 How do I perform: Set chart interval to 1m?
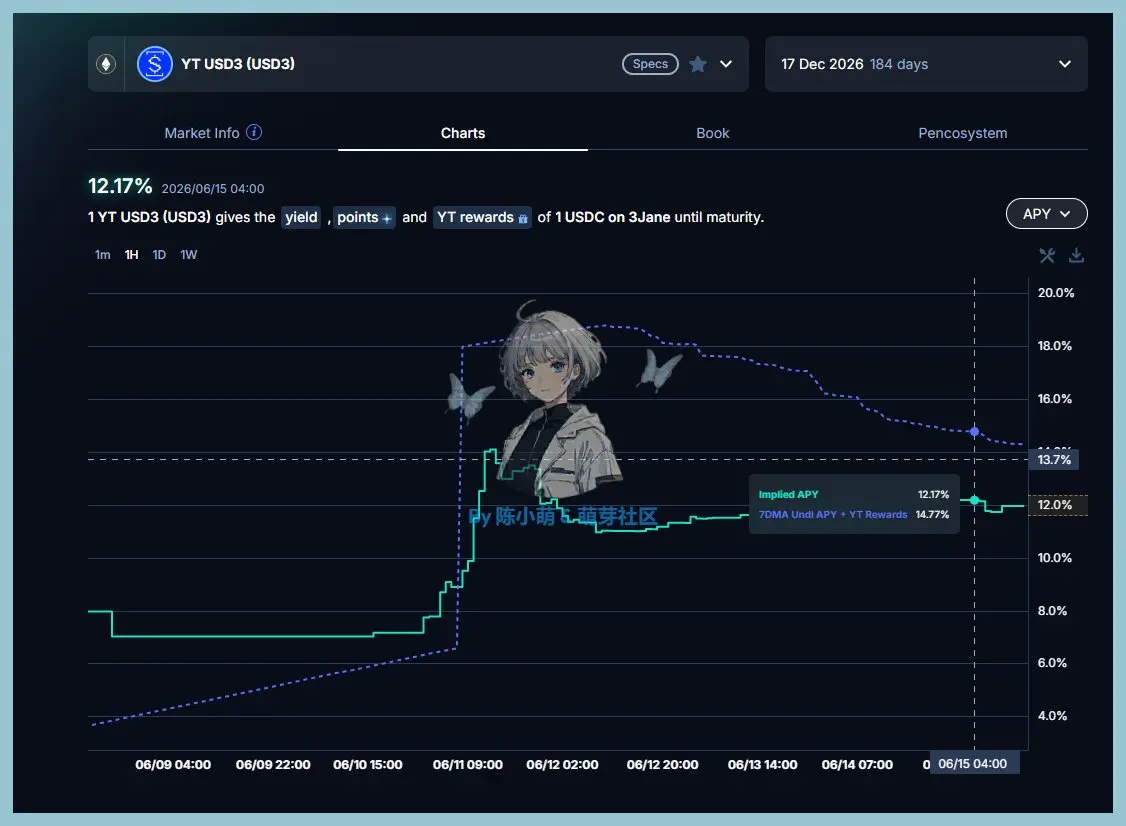click(103, 255)
